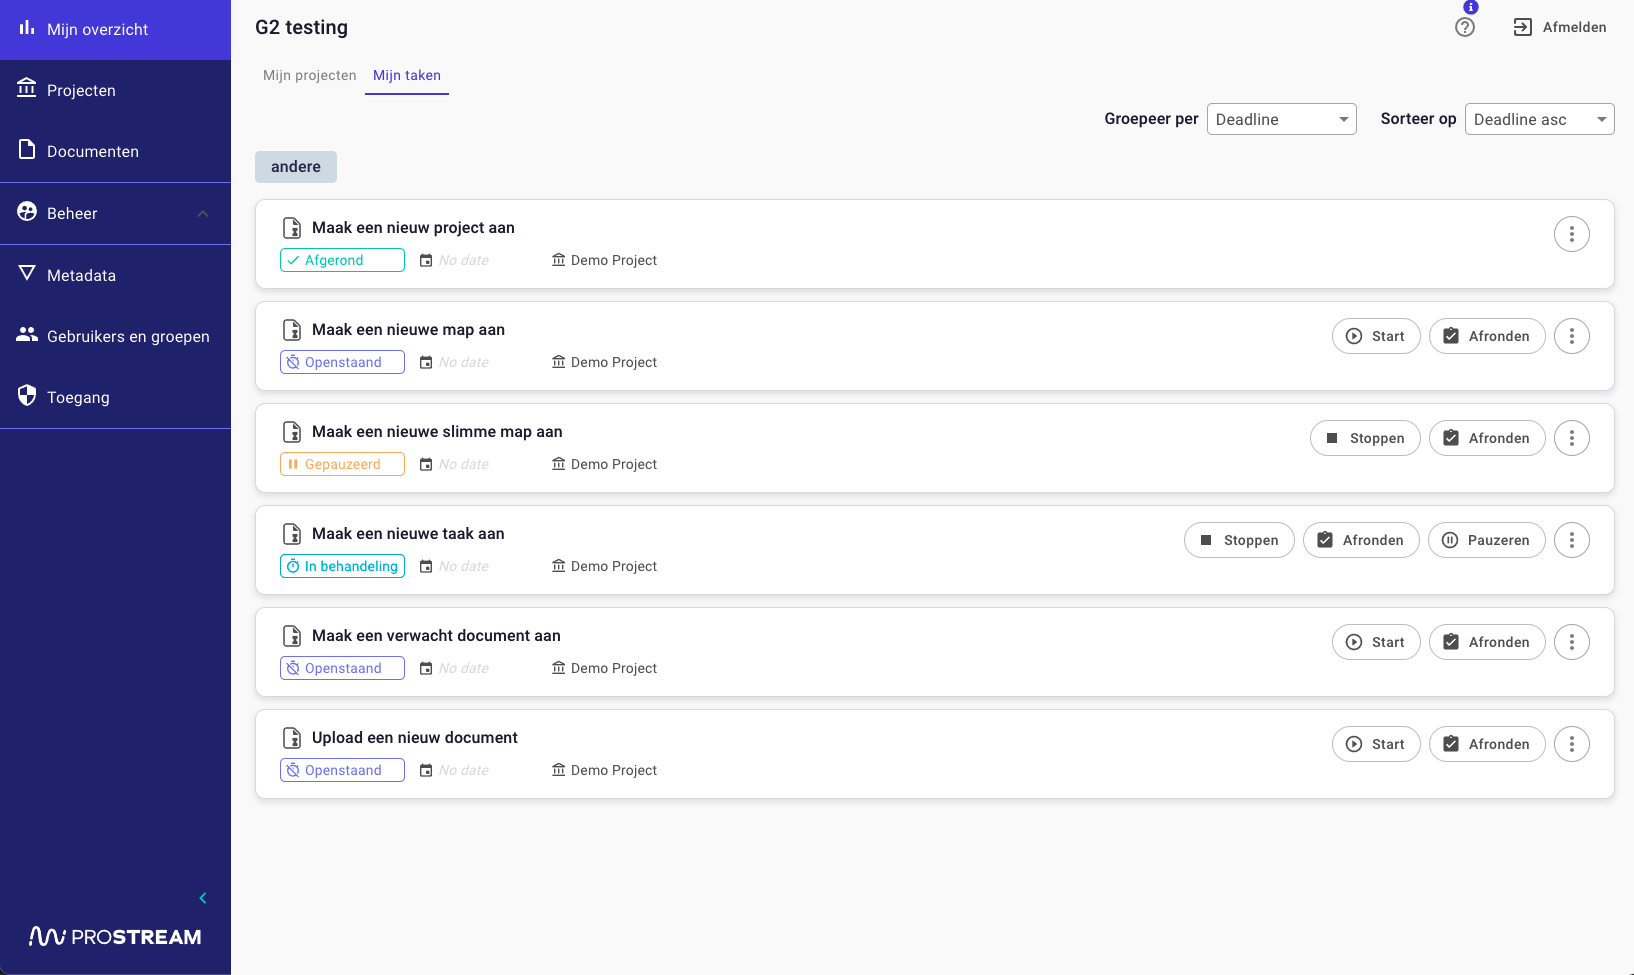Click Afronden for 'Maak een verwacht document aan'

1486,642
